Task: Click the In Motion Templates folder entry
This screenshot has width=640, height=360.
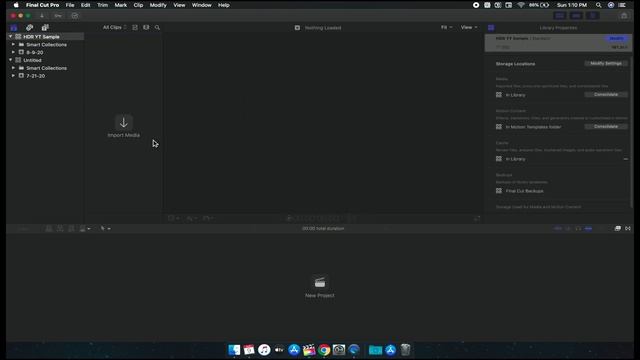Action: [533, 127]
